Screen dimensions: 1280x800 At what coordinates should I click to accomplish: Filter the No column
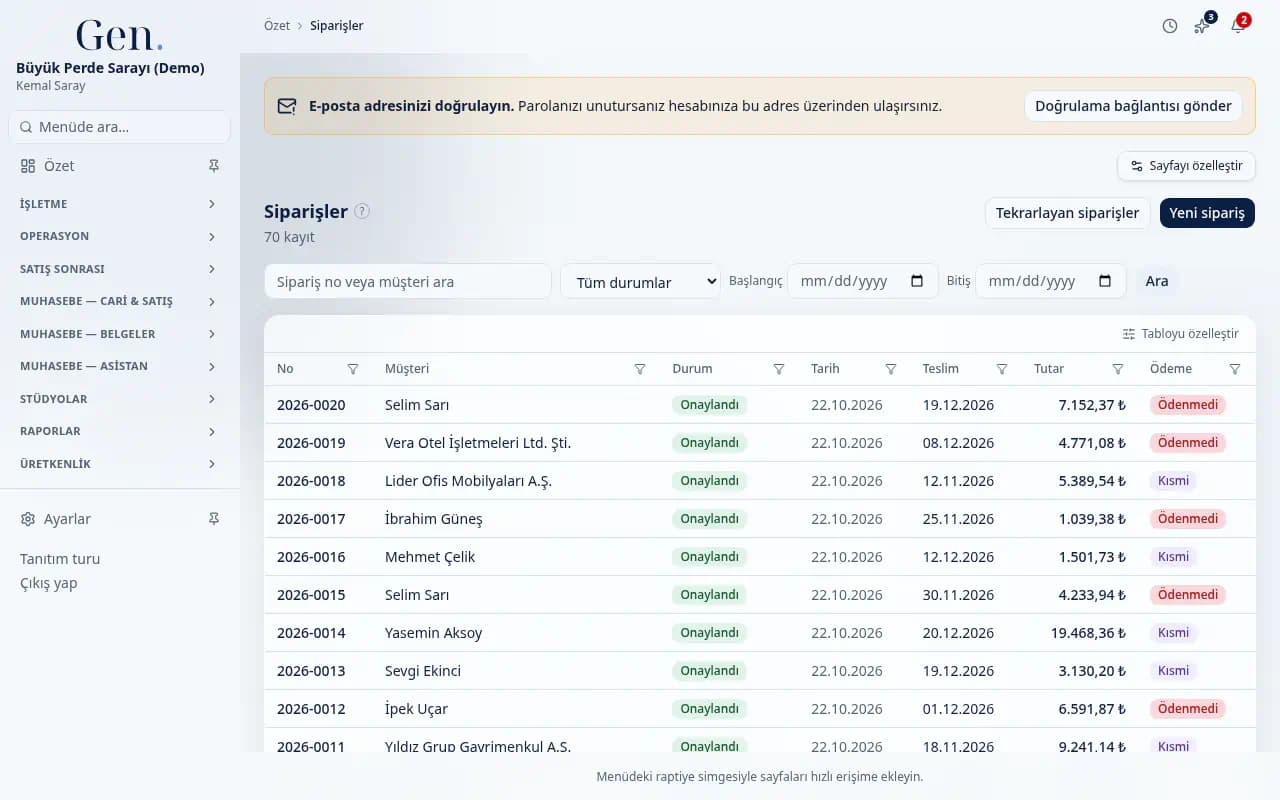pyautogui.click(x=353, y=369)
